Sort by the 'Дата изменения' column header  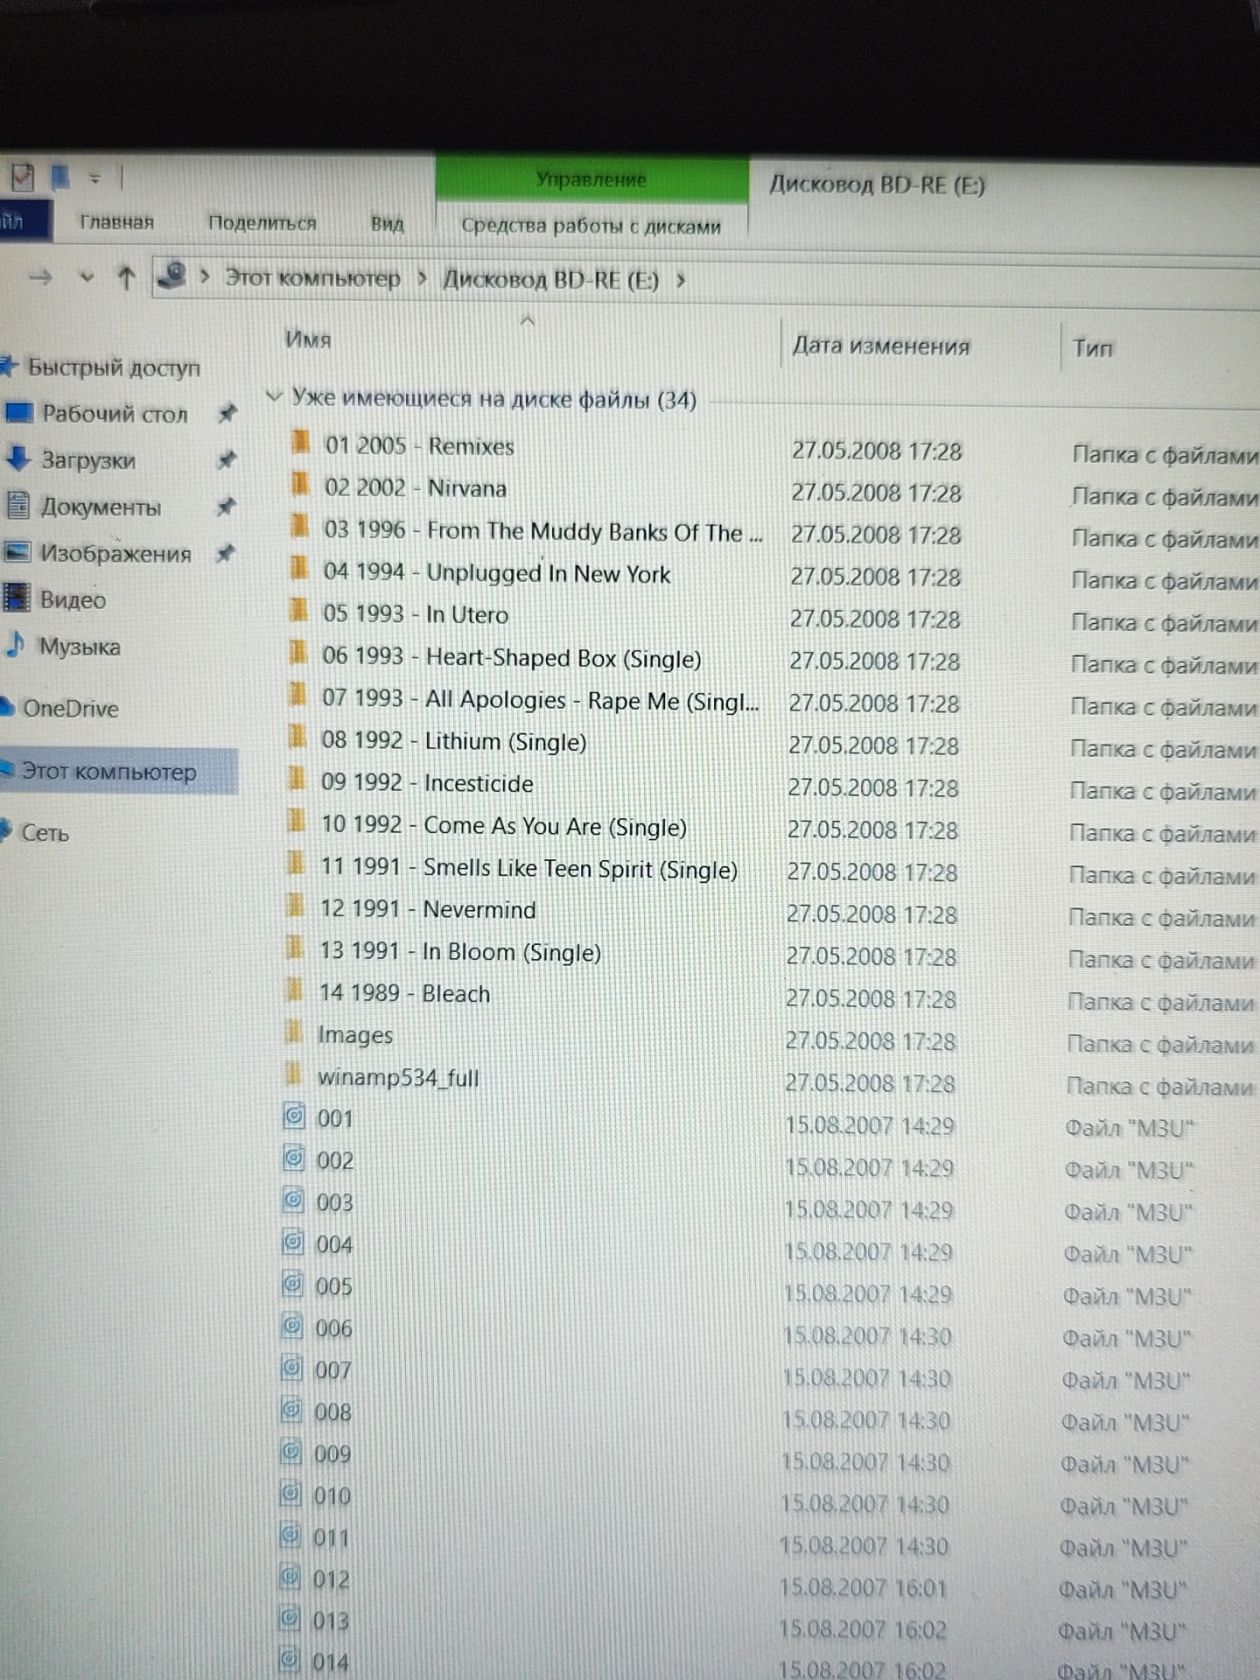pyautogui.click(x=881, y=346)
